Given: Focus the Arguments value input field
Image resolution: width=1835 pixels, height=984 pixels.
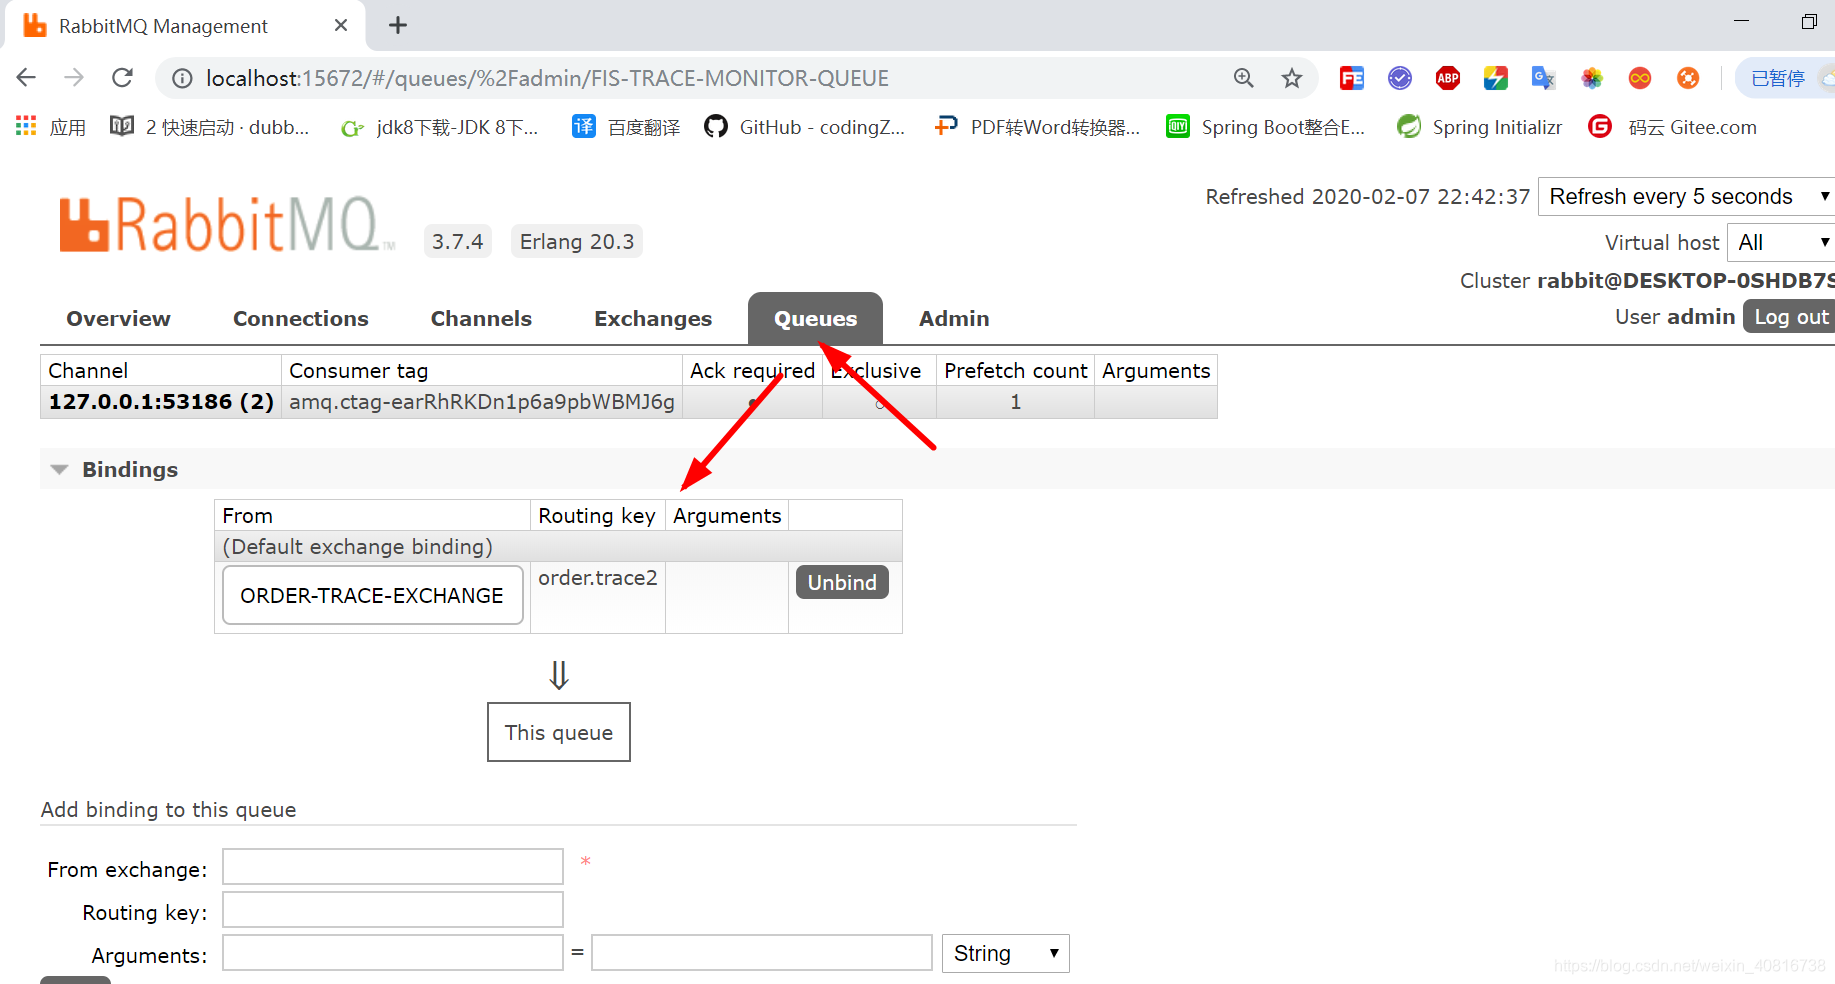Looking at the screenshot, I should tap(762, 953).
